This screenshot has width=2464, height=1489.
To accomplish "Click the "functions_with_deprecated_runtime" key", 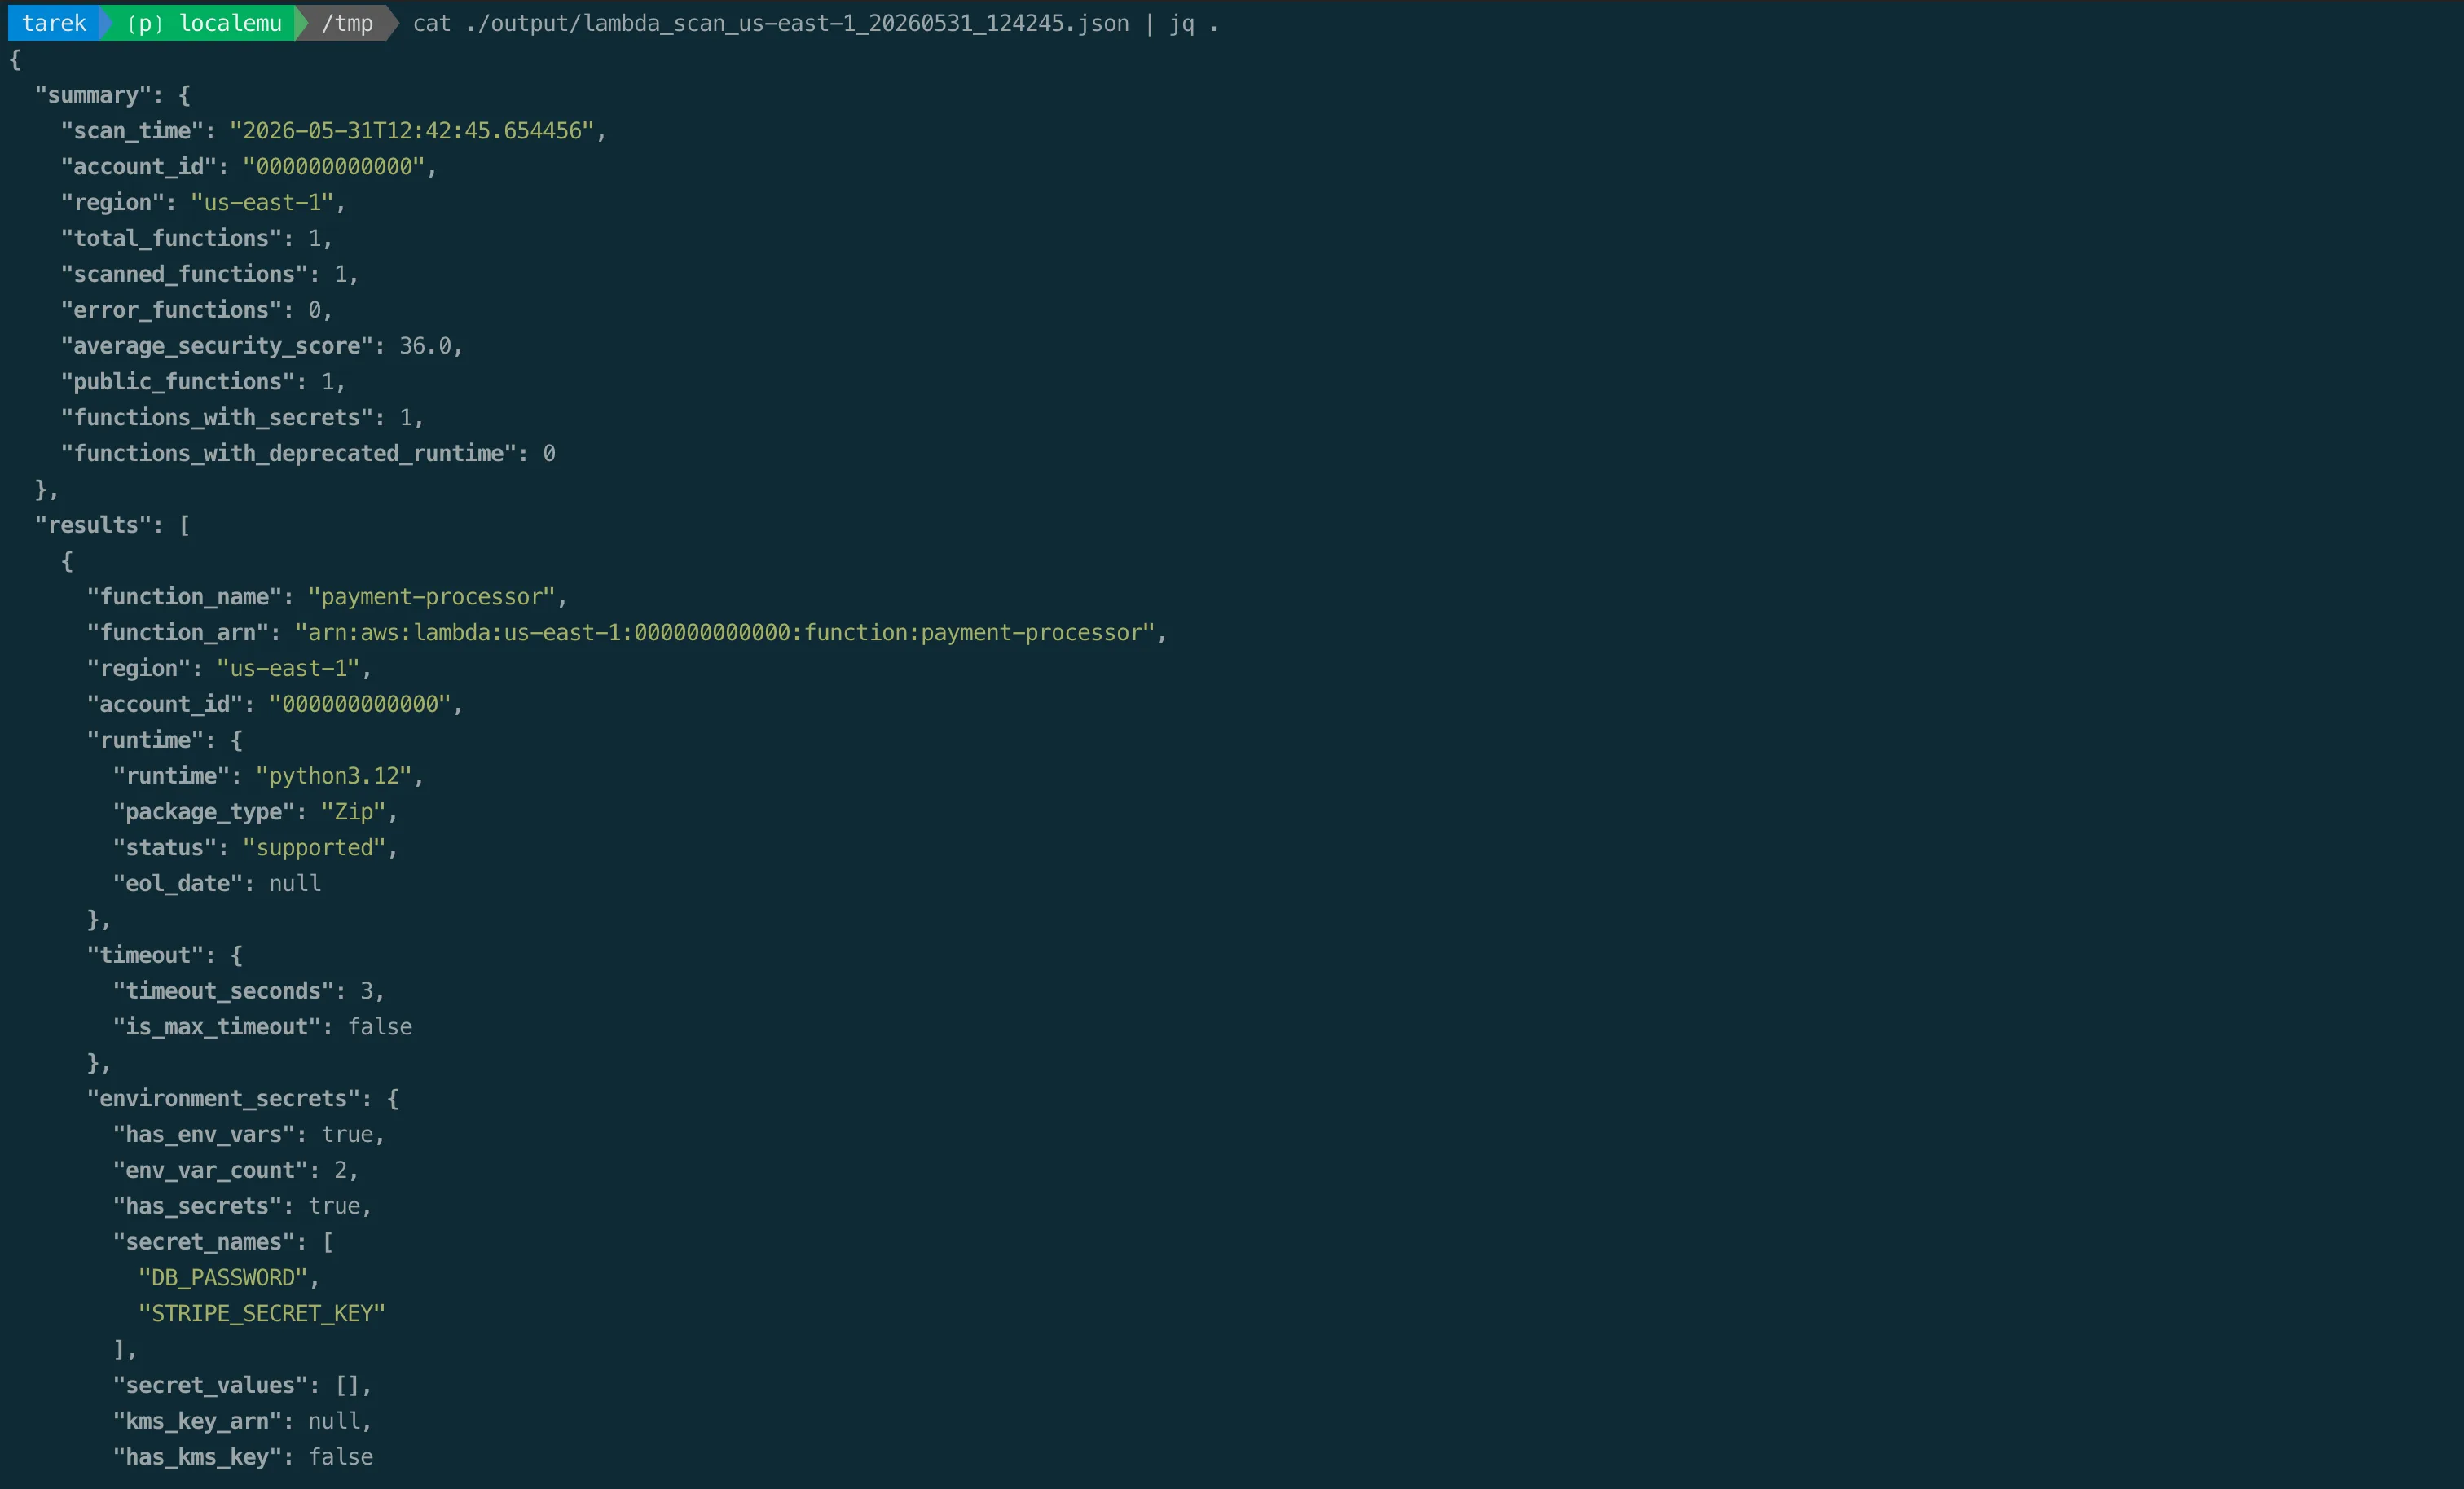I will pyautogui.click(x=288, y=453).
